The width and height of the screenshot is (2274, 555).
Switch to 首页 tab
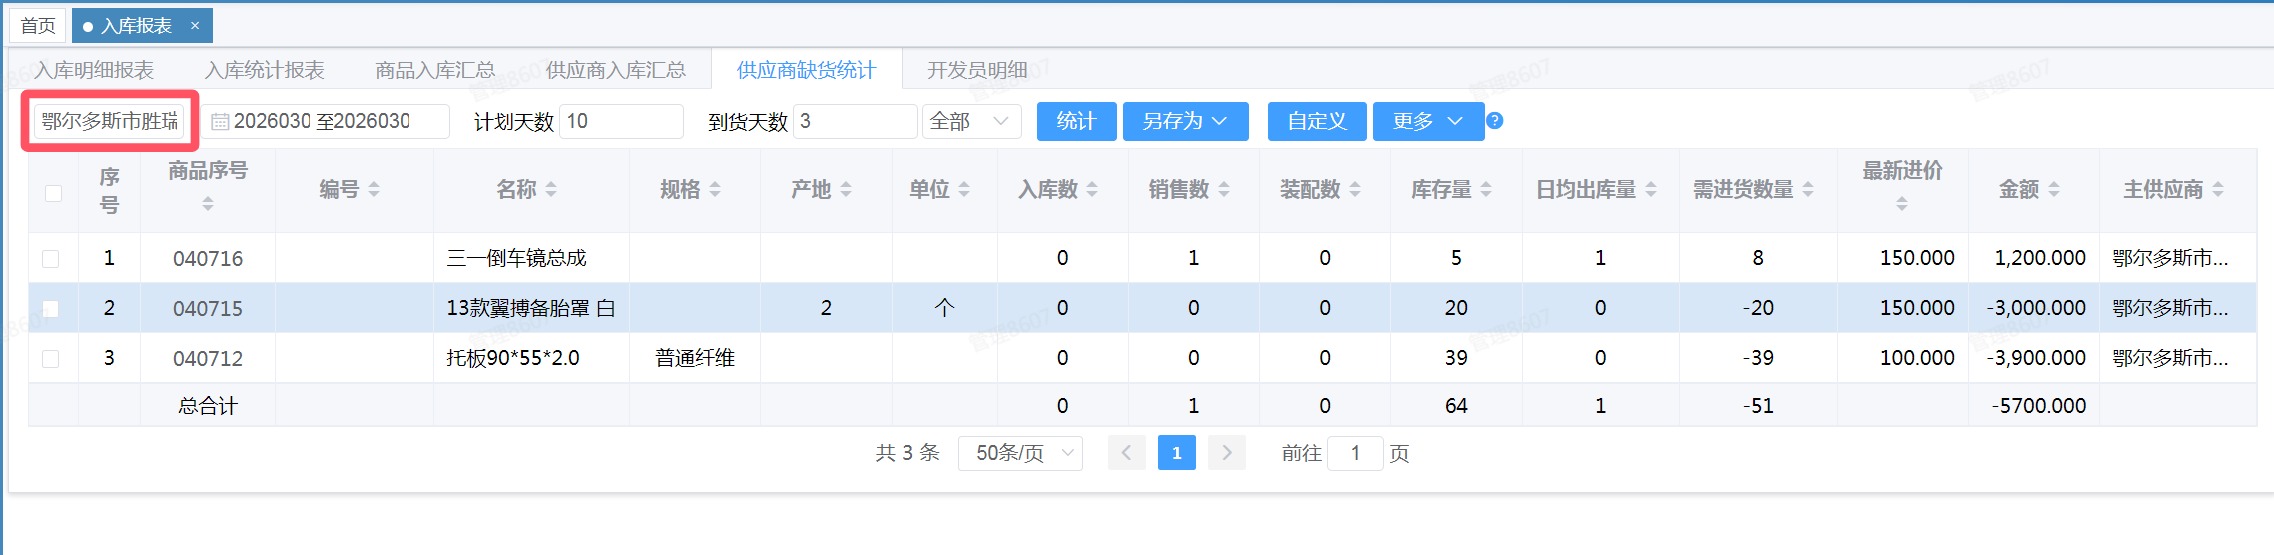coord(38,26)
